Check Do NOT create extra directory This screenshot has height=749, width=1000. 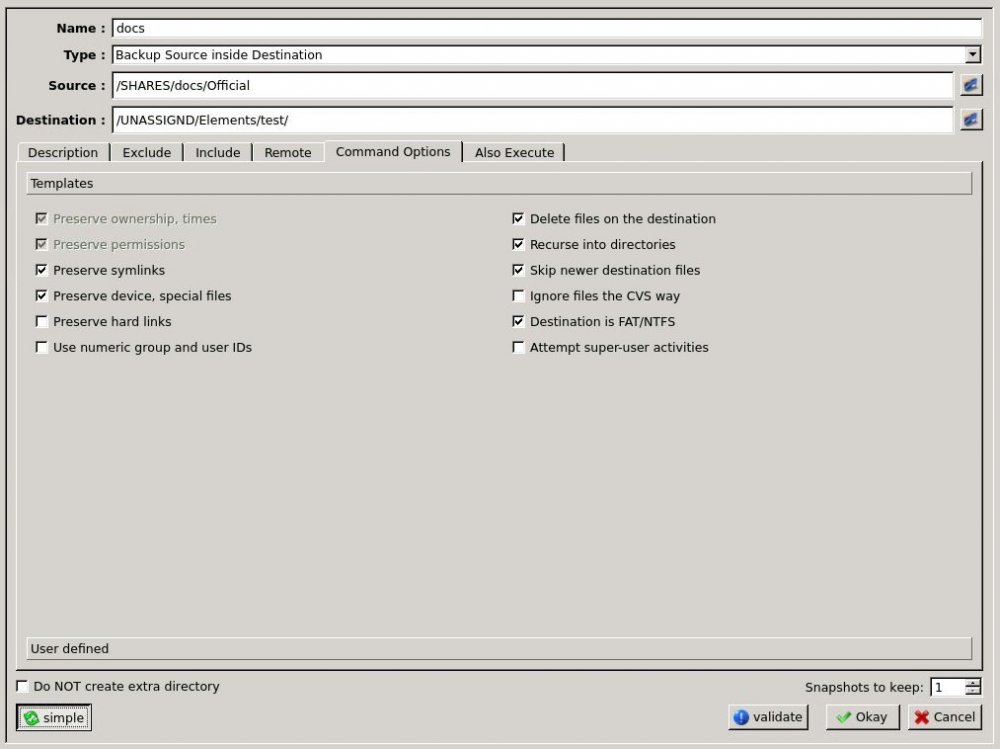(x=22, y=686)
